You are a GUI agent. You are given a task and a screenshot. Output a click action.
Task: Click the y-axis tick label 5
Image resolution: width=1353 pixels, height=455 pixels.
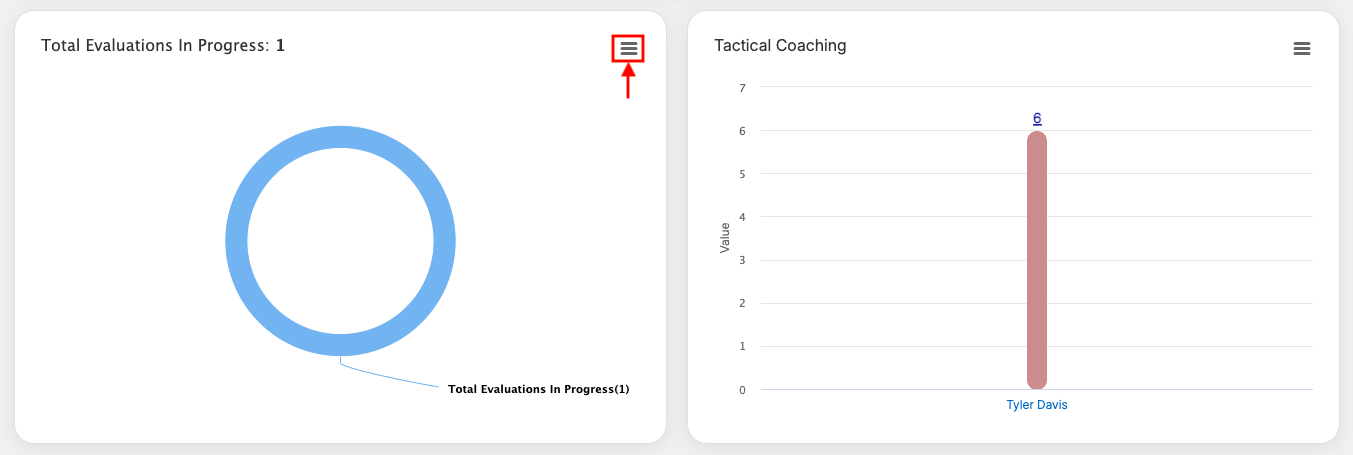(742, 174)
